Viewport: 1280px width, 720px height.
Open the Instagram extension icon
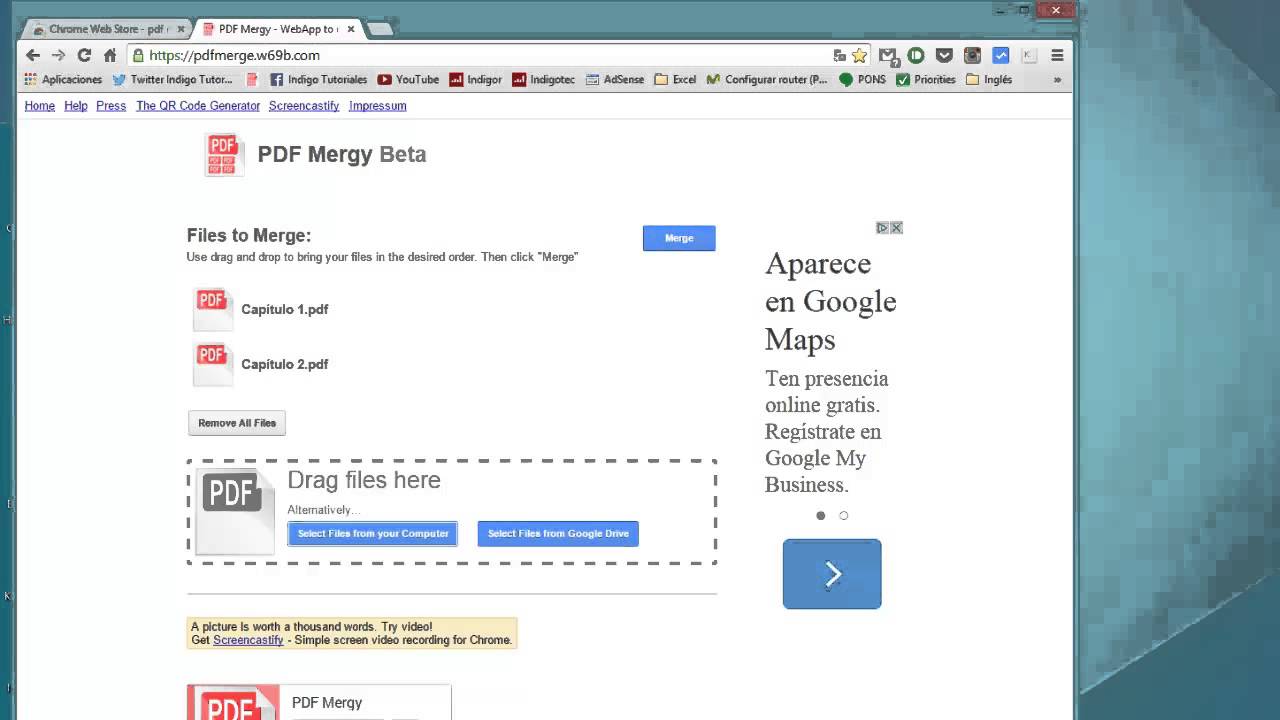pos(972,56)
